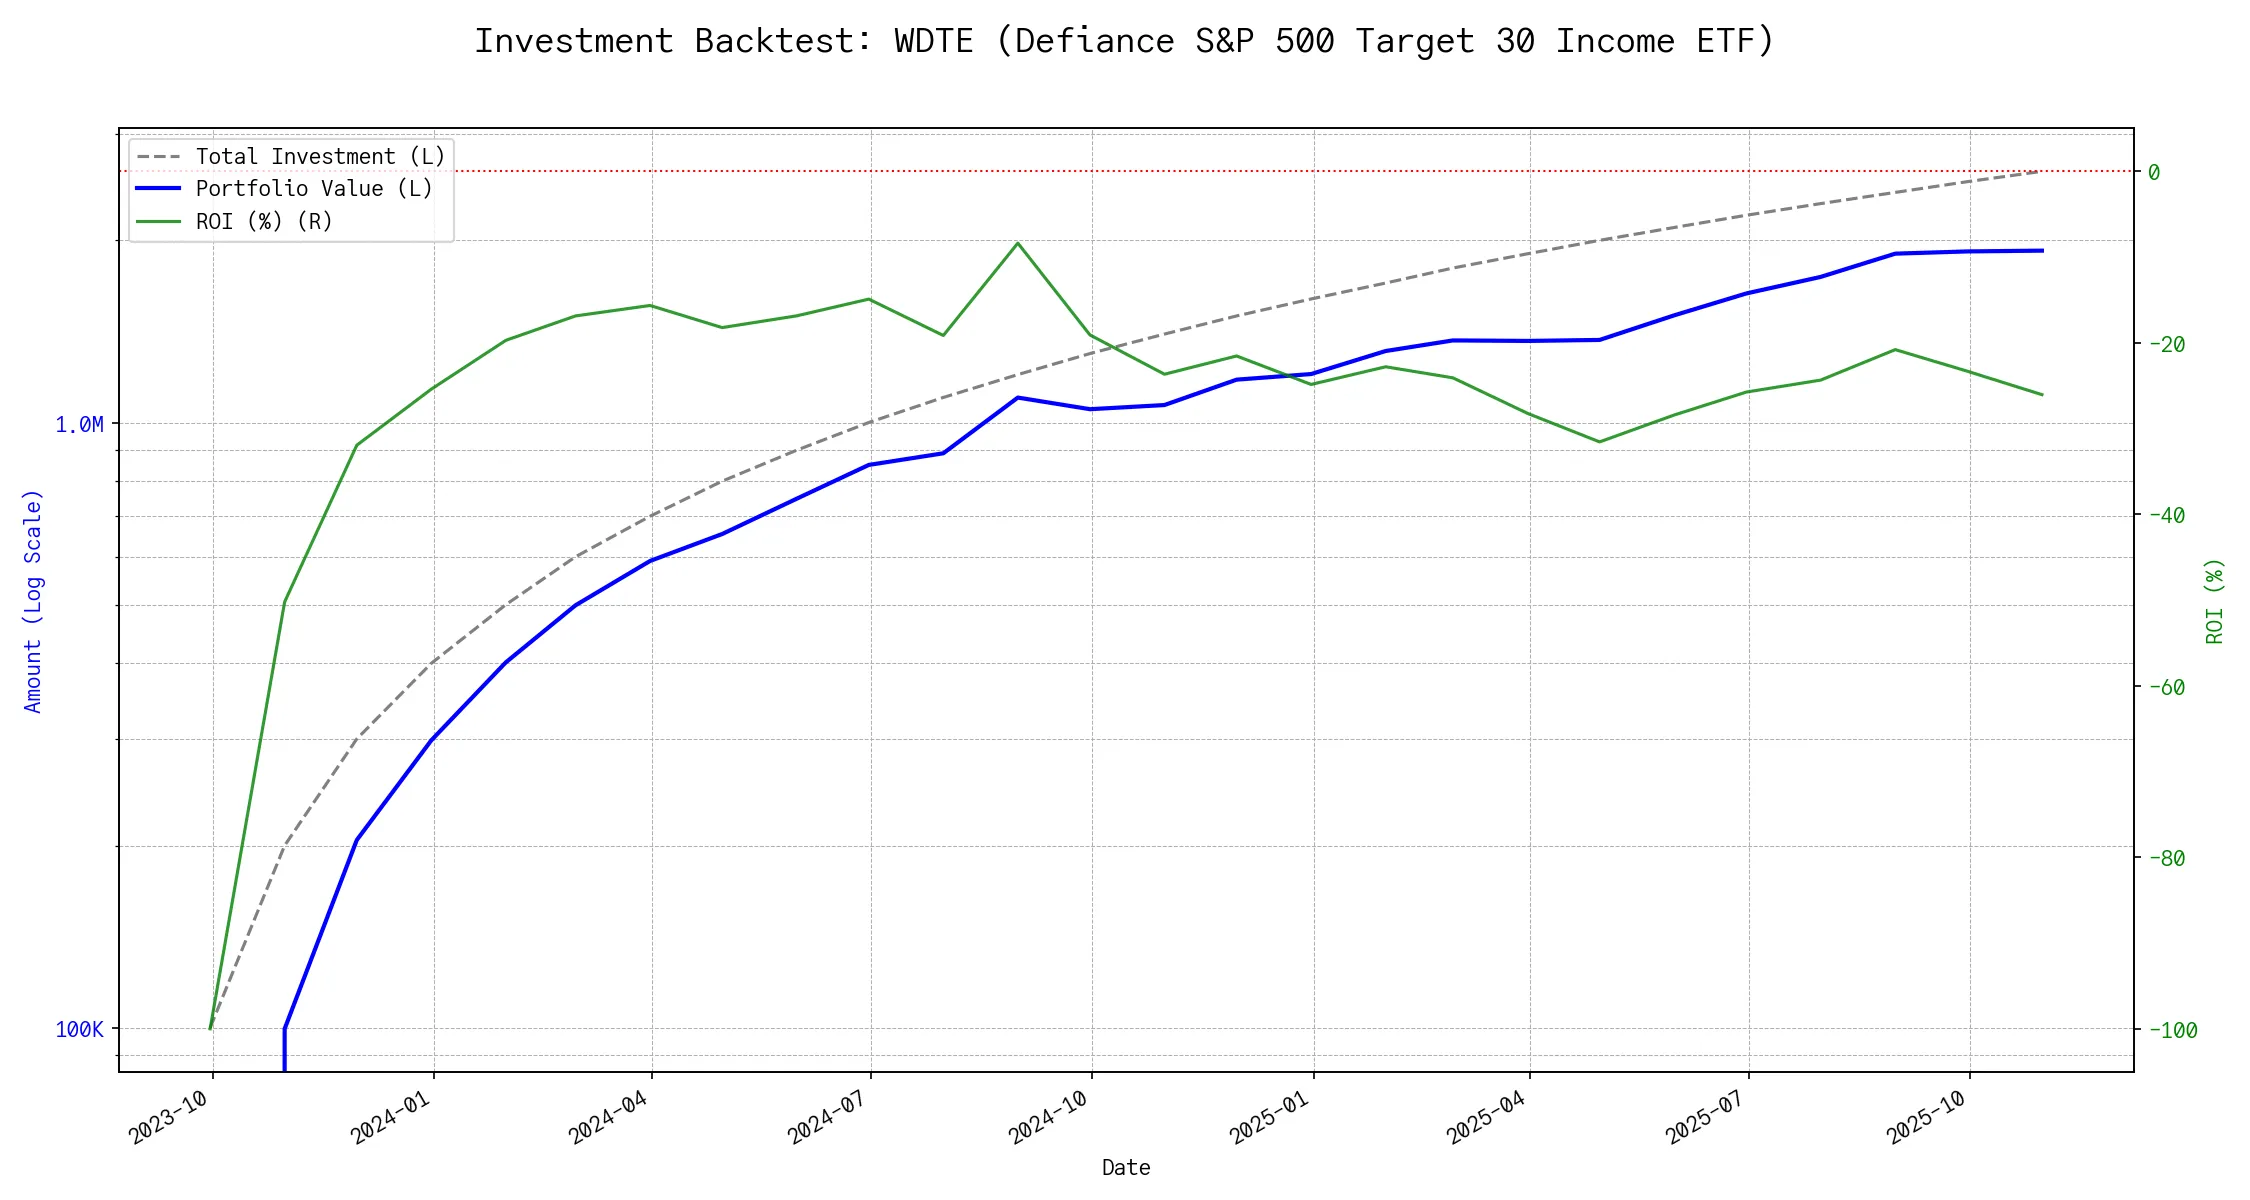
Task: Click the 2025-10 date tick label
Action: pos(1926,1117)
